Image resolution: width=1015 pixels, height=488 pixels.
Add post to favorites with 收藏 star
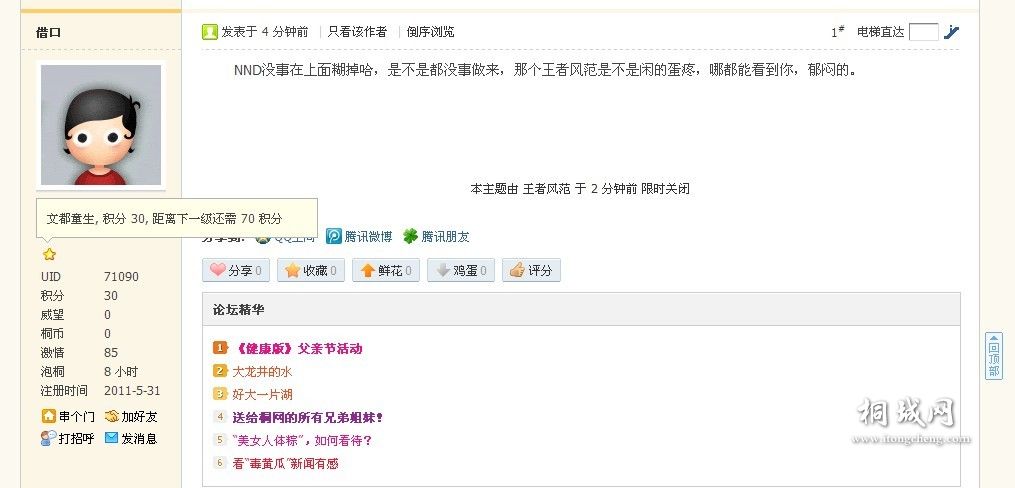pos(311,271)
